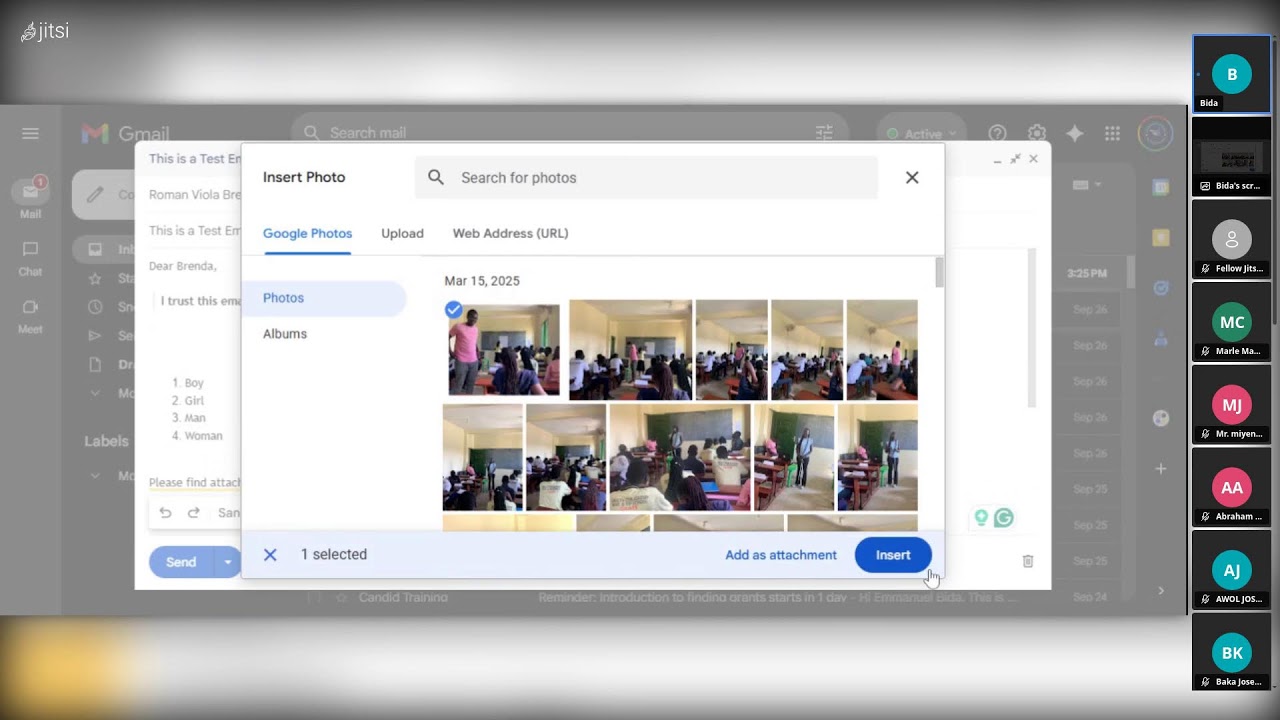The width and height of the screenshot is (1280, 720).
Task: Open the Active status dropdown
Action: click(x=922, y=134)
